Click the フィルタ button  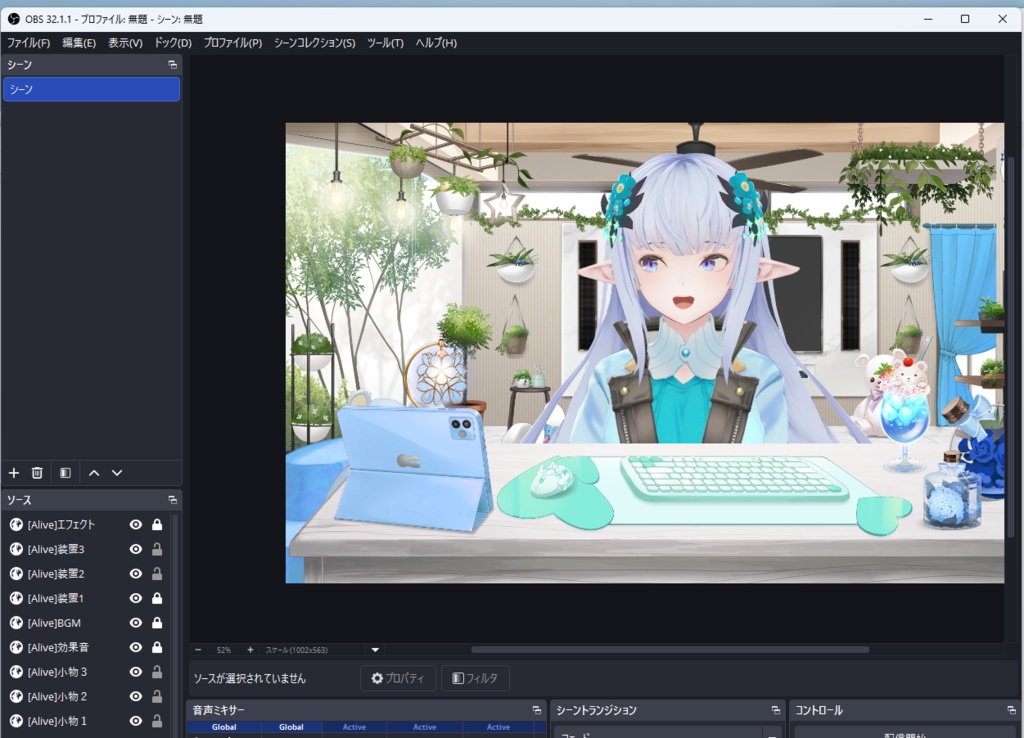pos(475,678)
